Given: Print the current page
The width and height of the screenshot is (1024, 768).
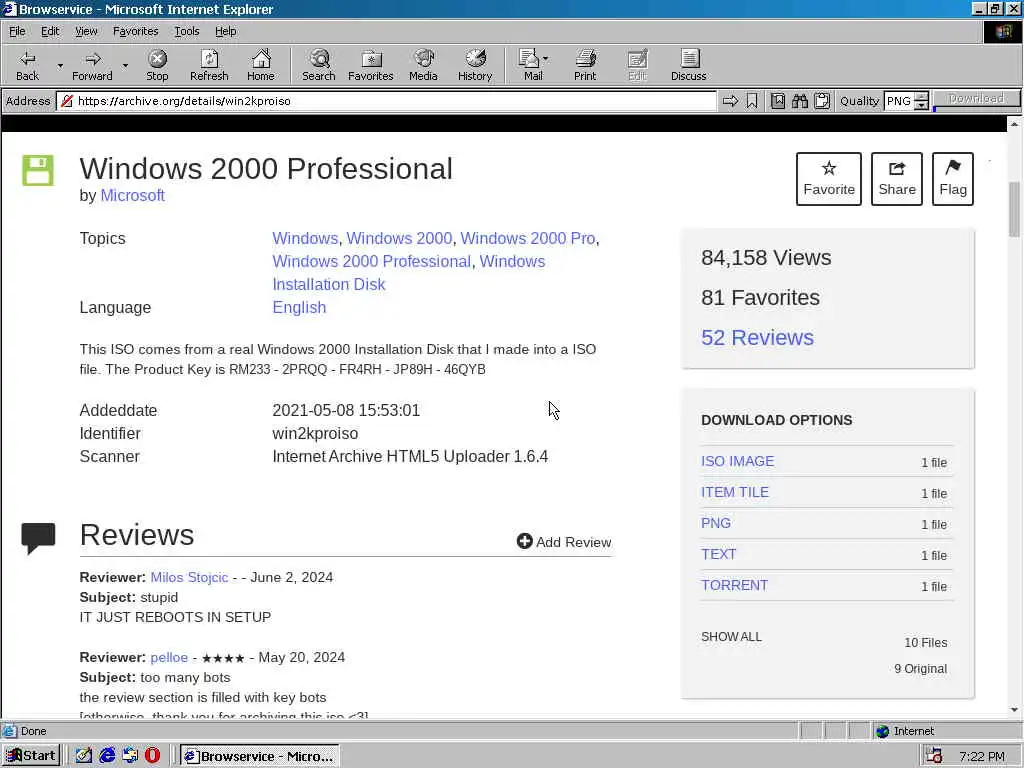Looking at the screenshot, I should click(585, 65).
